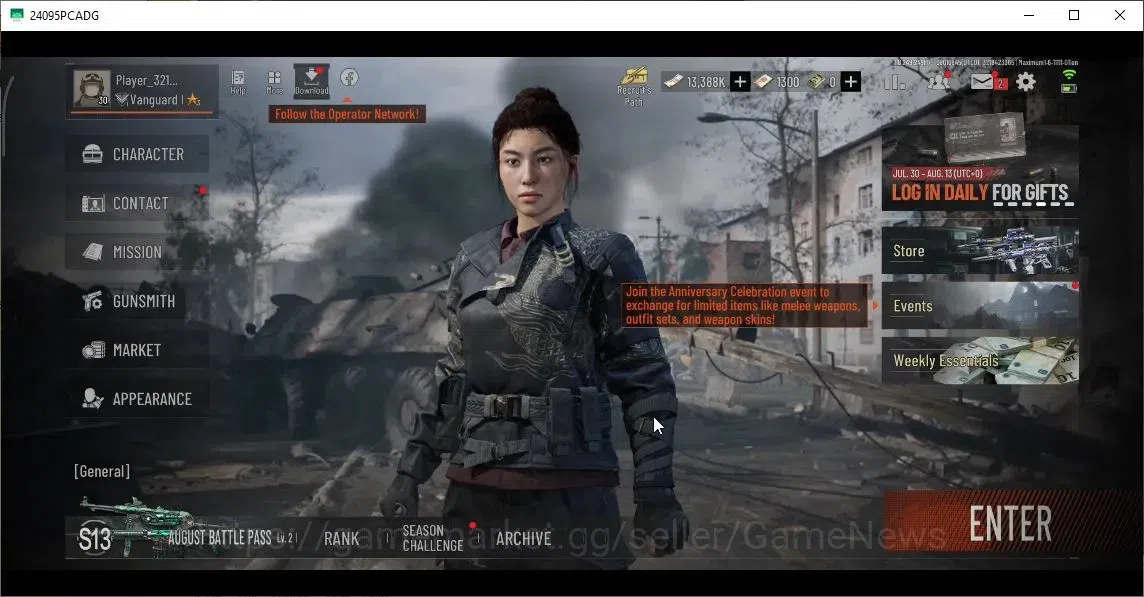Open the ARCHIVE tab
Viewport: 1144px width, 597px height.
tap(523, 539)
